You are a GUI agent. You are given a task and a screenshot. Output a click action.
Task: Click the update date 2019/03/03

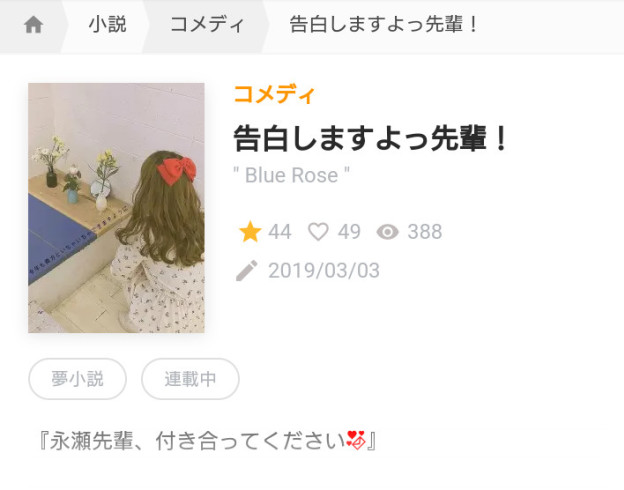(x=324, y=271)
